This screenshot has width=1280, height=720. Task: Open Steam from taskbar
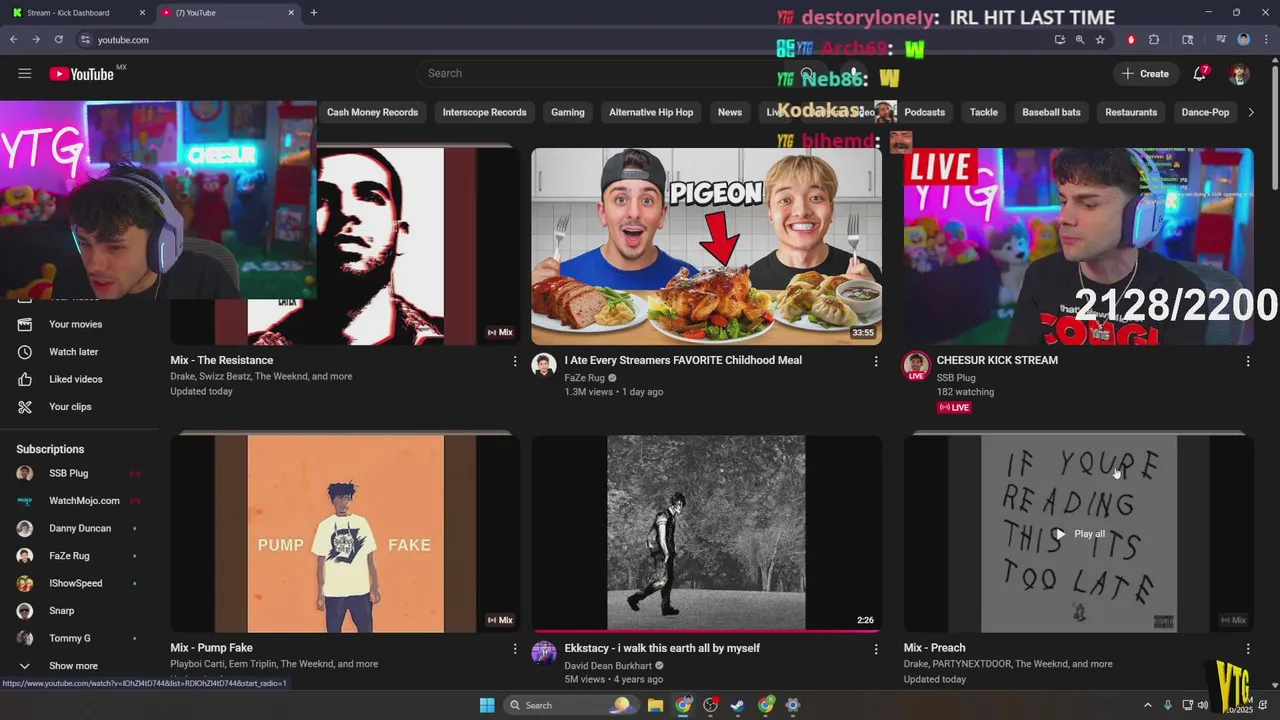coord(738,705)
